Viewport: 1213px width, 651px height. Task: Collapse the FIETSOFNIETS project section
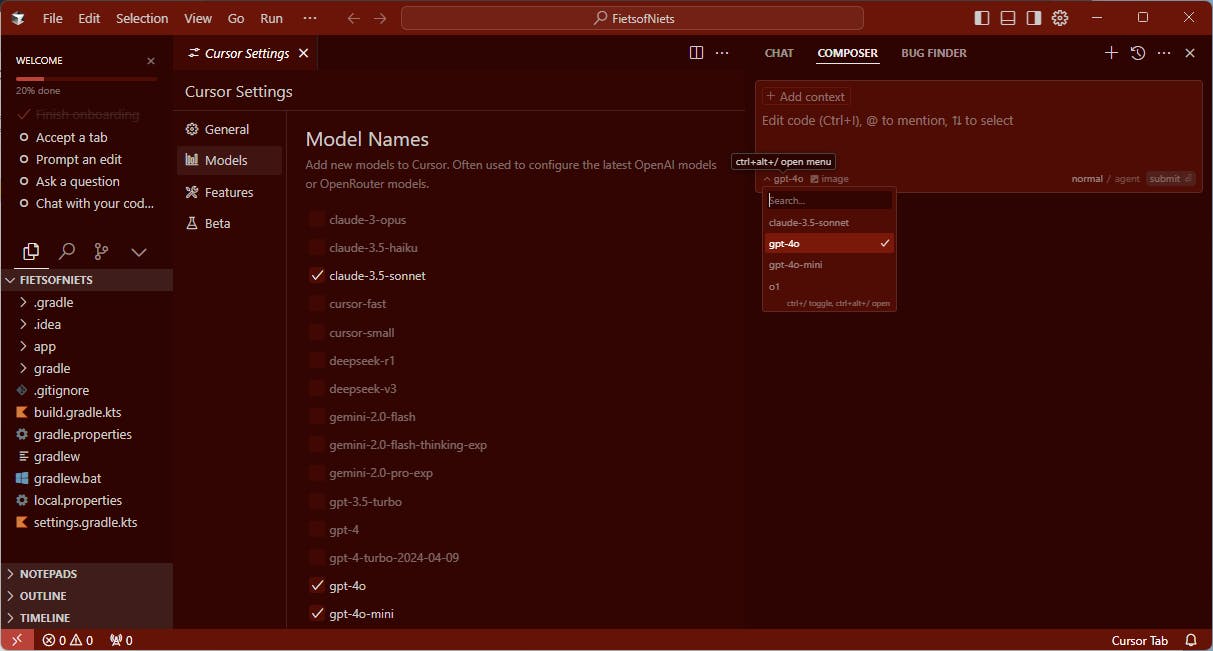[86, 280]
